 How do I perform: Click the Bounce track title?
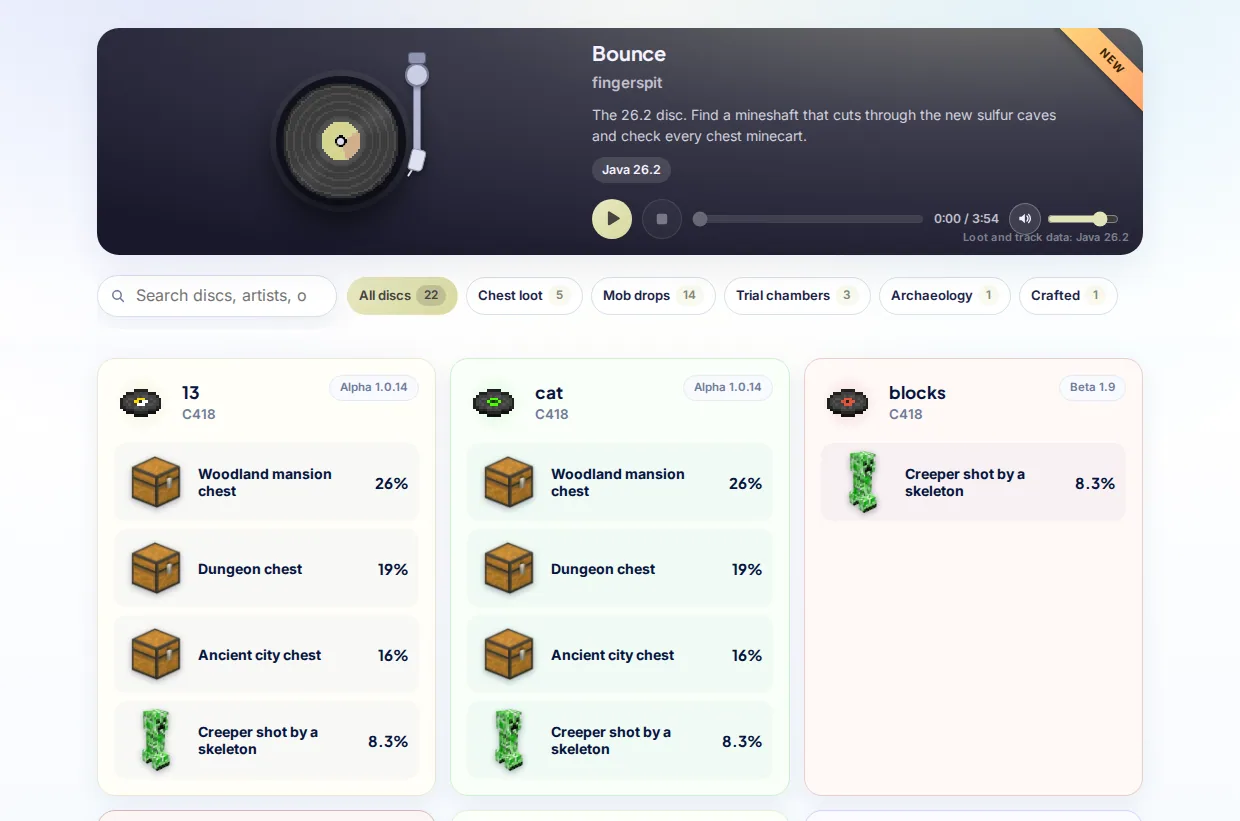(629, 54)
